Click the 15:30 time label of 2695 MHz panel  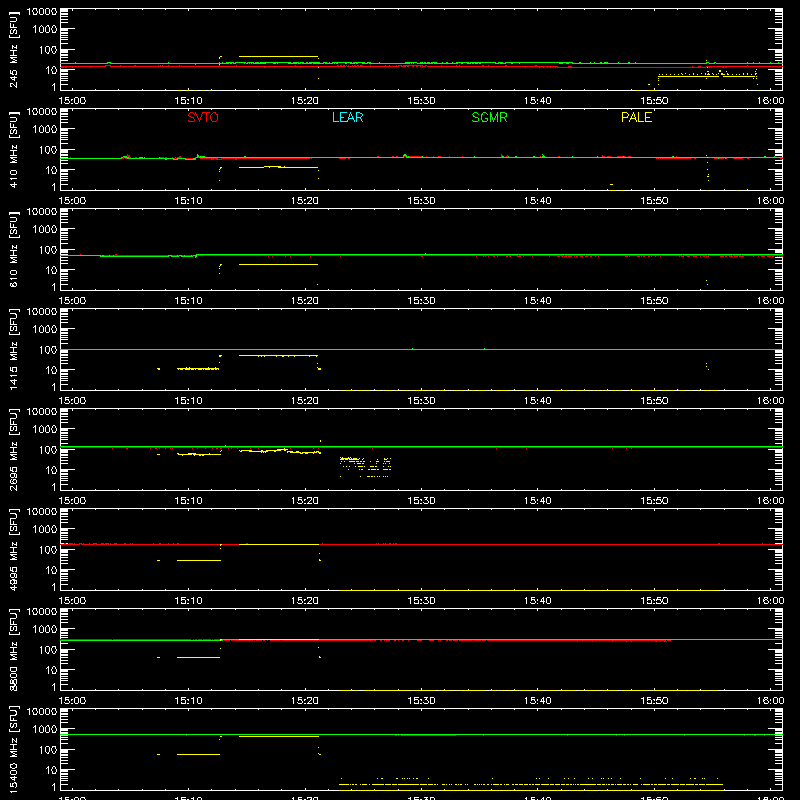pos(421,501)
